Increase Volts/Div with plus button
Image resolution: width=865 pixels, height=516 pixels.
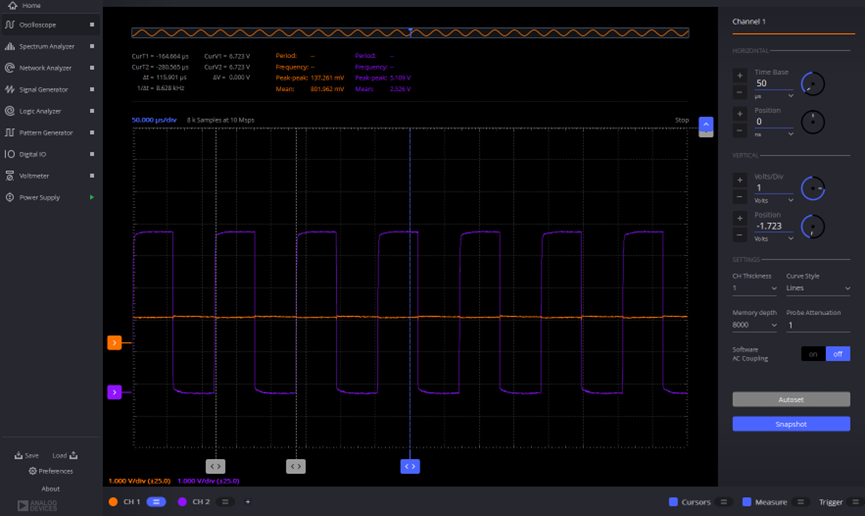740,180
